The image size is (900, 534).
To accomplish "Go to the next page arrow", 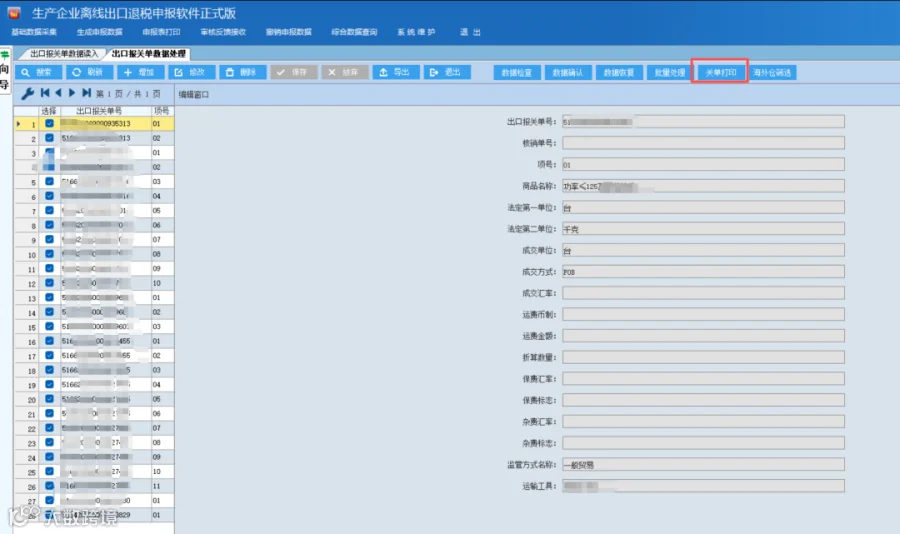I will (72, 93).
